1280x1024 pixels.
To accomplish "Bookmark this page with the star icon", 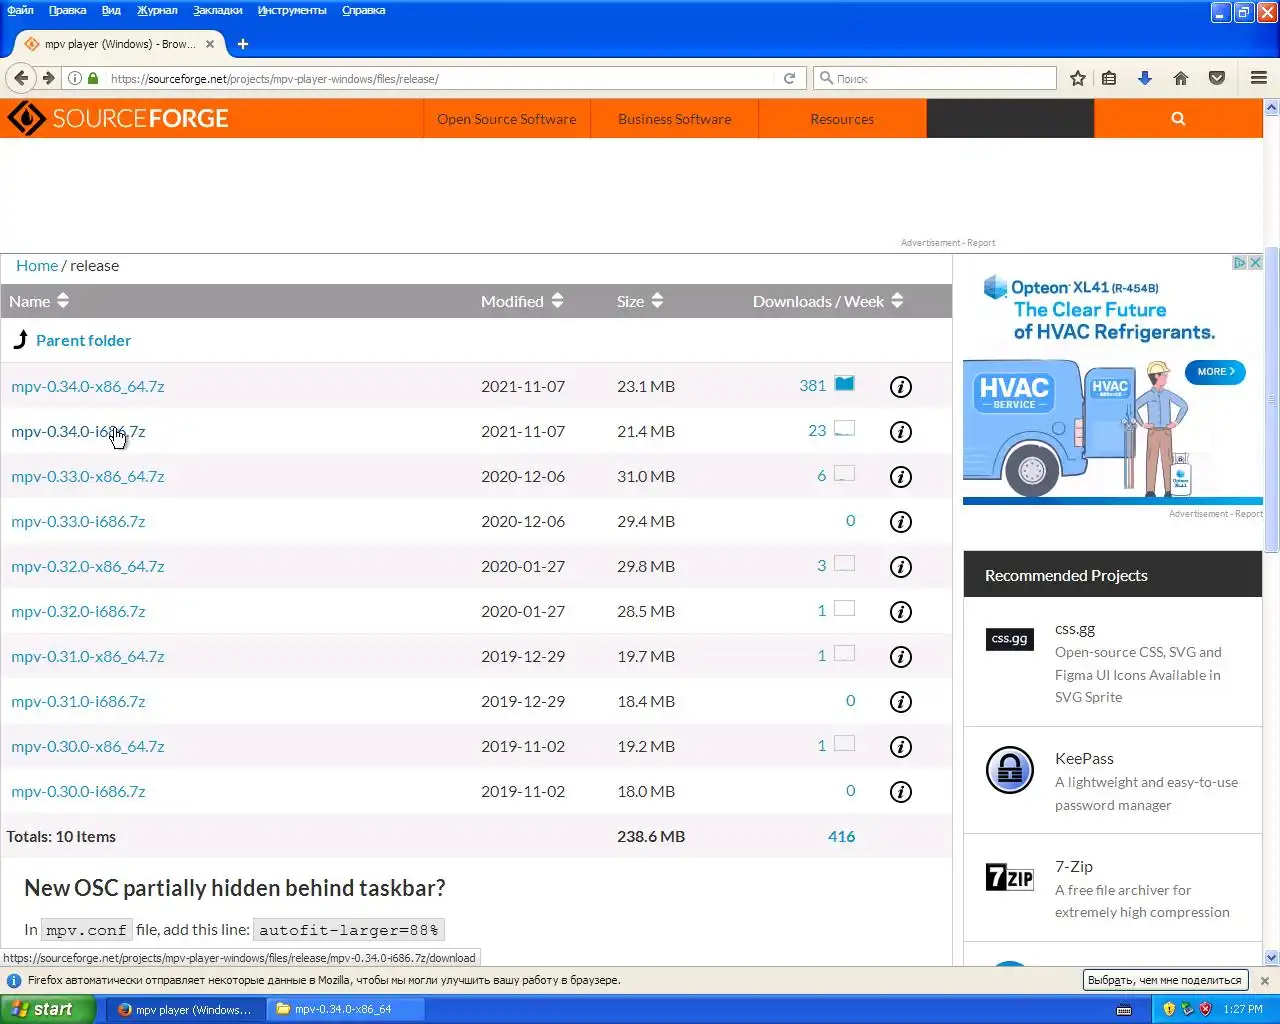I will pyautogui.click(x=1078, y=78).
